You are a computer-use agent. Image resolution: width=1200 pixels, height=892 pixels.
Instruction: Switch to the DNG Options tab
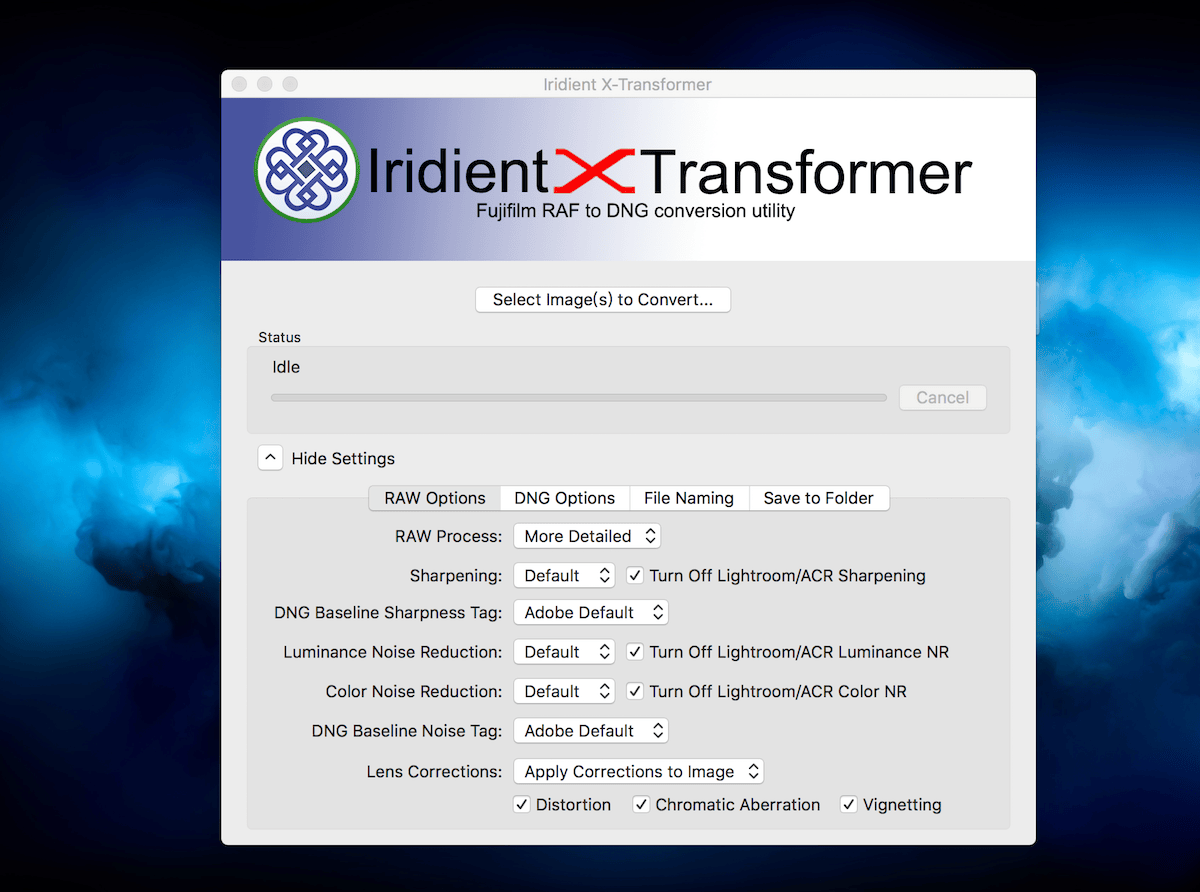tap(565, 498)
